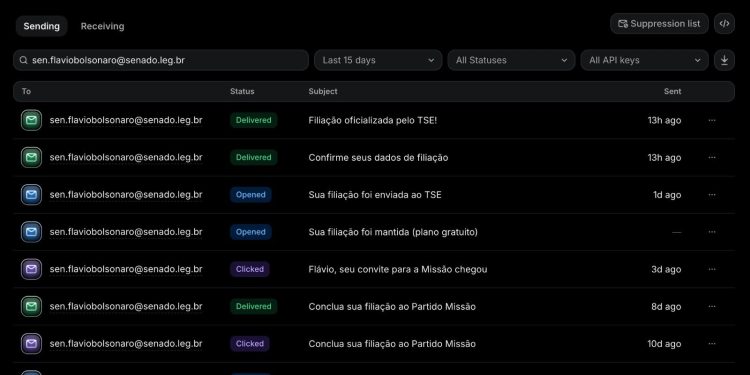Viewport: 750px width, 375px height.
Task: Click Opened badge for 'Sua filiação foi enviada ao TSE'
Action: click(251, 195)
